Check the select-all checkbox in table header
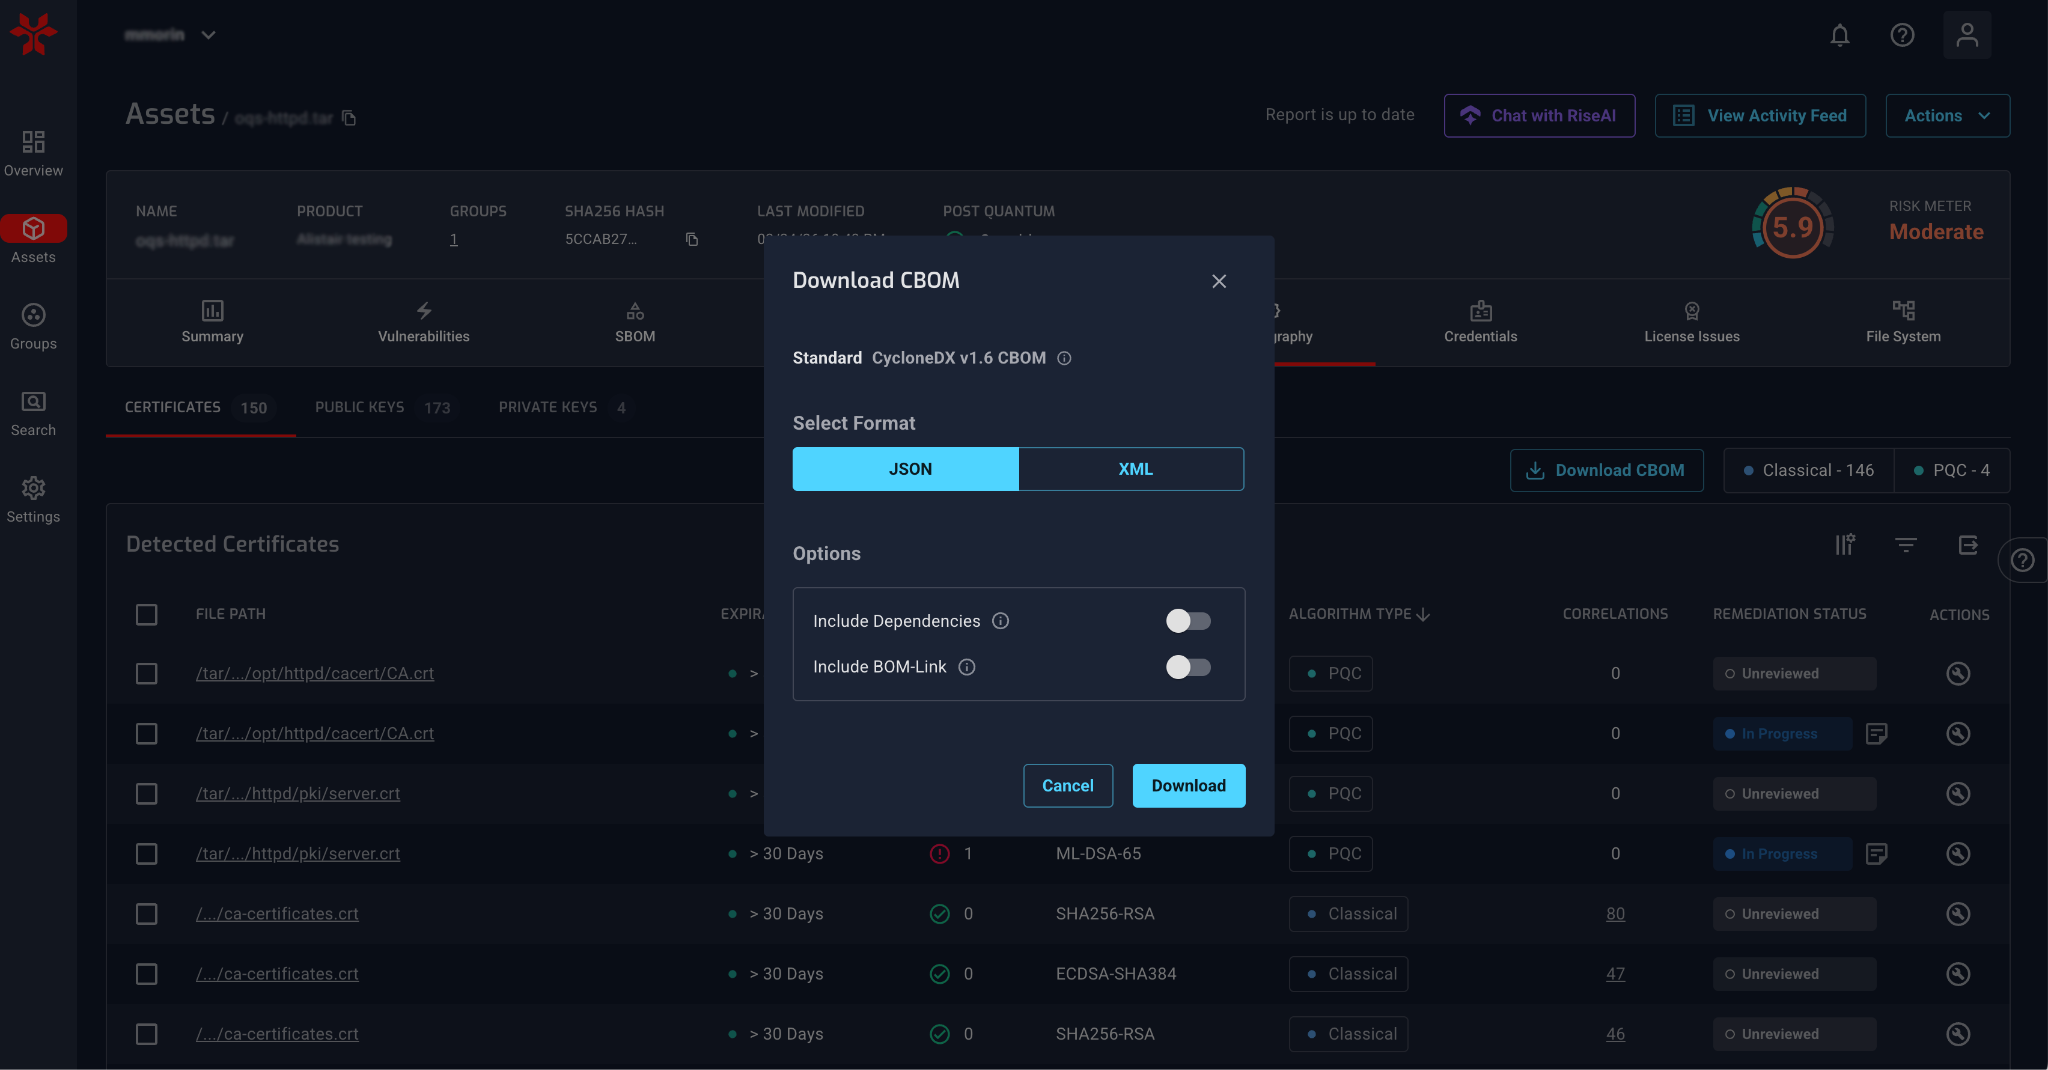2048x1070 pixels. click(x=147, y=614)
